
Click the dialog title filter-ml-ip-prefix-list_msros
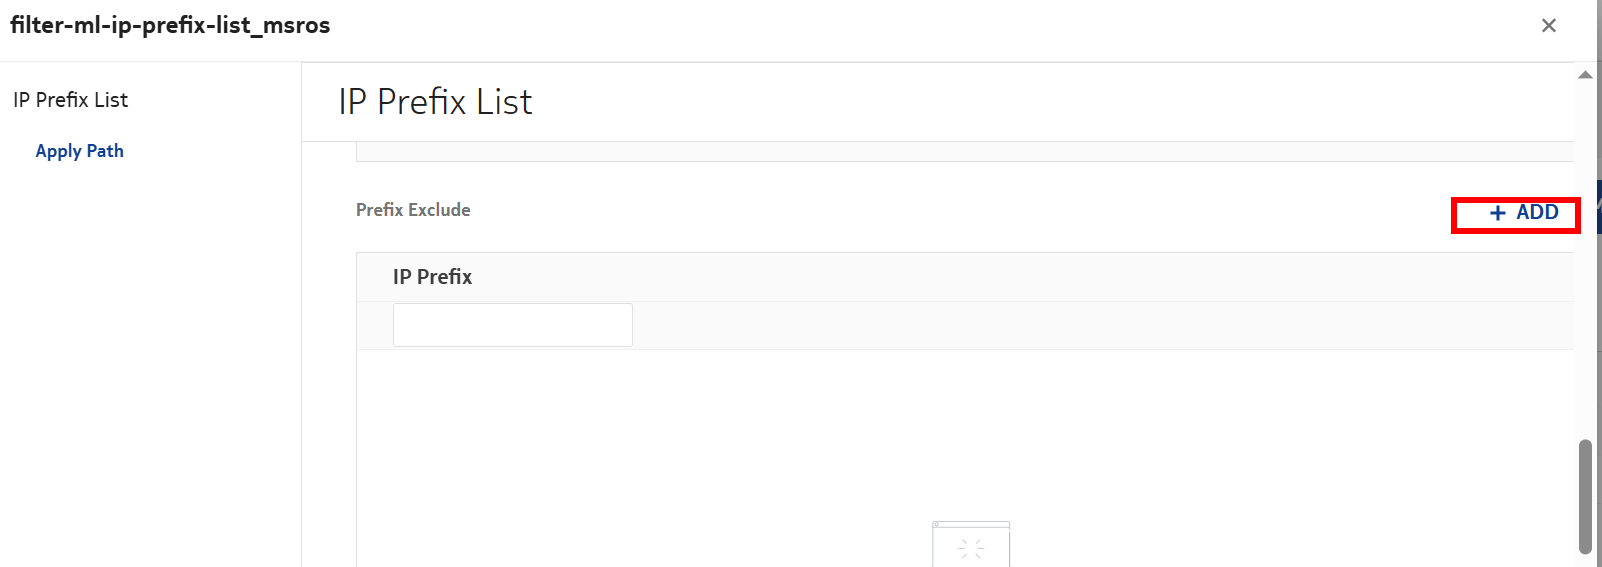click(170, 26)
